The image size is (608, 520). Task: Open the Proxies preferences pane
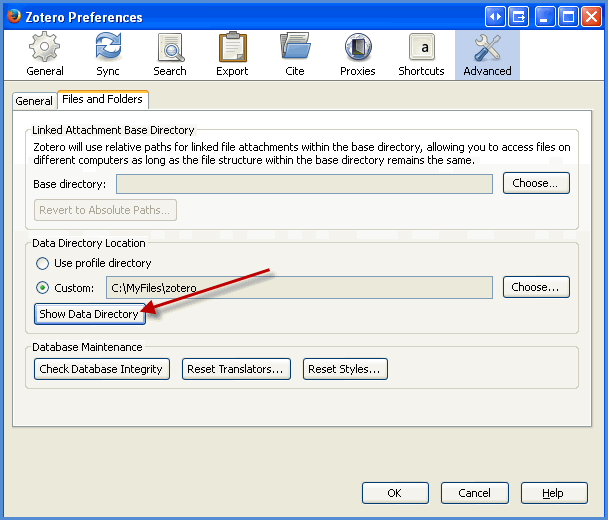click(x=358, y=54)
